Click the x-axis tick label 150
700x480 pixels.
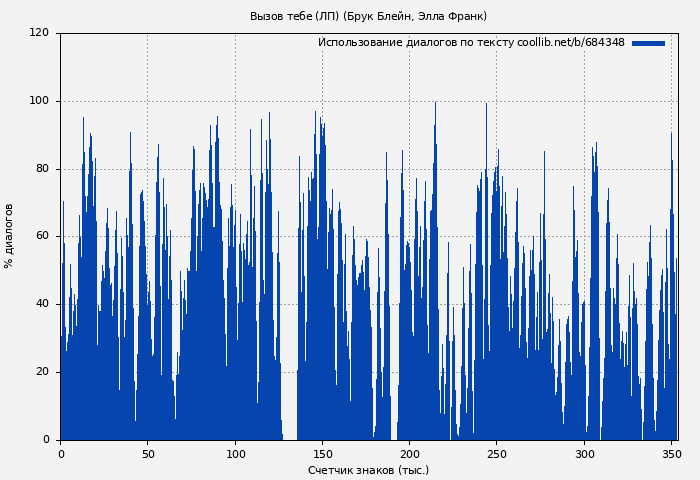(323, 454)
